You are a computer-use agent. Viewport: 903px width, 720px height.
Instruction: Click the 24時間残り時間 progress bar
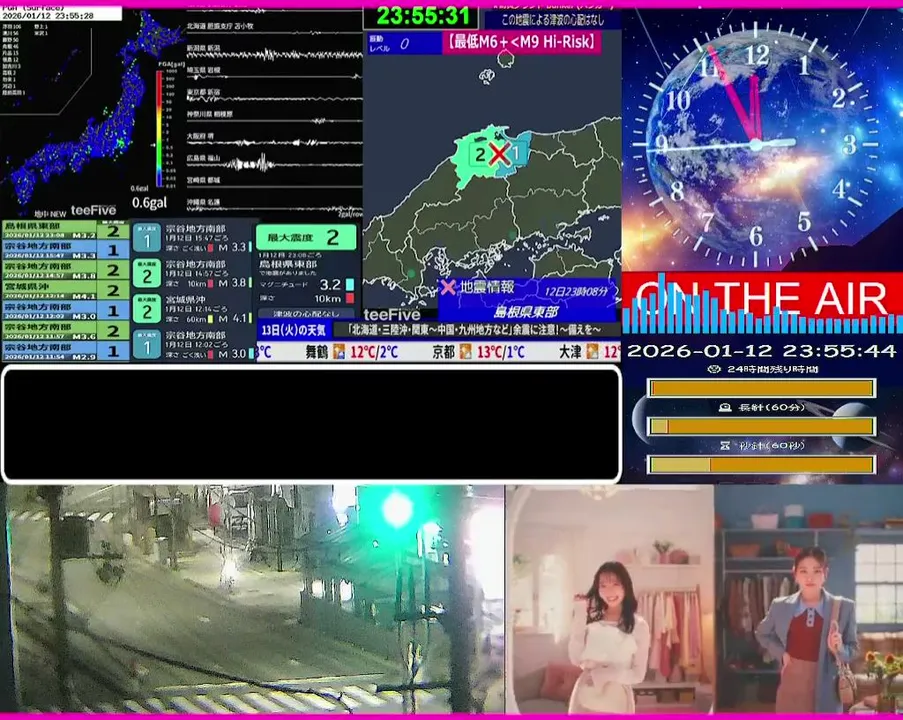(x=762, y=388)
